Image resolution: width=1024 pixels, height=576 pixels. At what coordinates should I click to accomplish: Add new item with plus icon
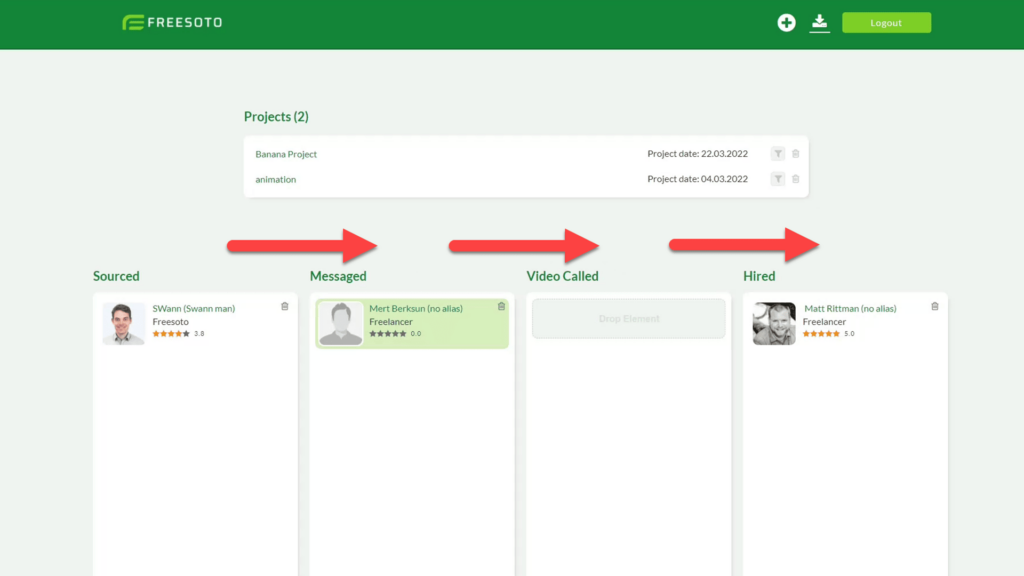(x=786, y=23)
